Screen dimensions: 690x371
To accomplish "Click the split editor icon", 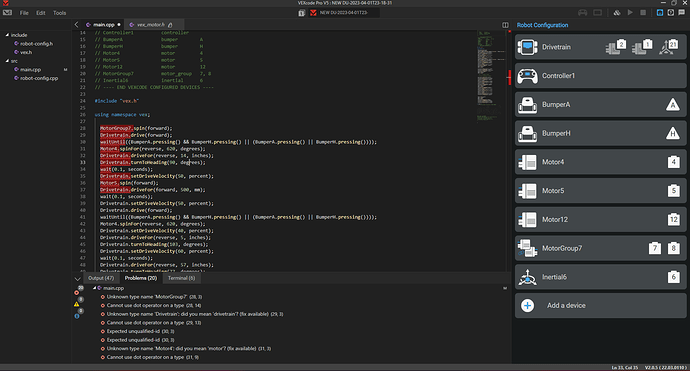I will (505, 25).
